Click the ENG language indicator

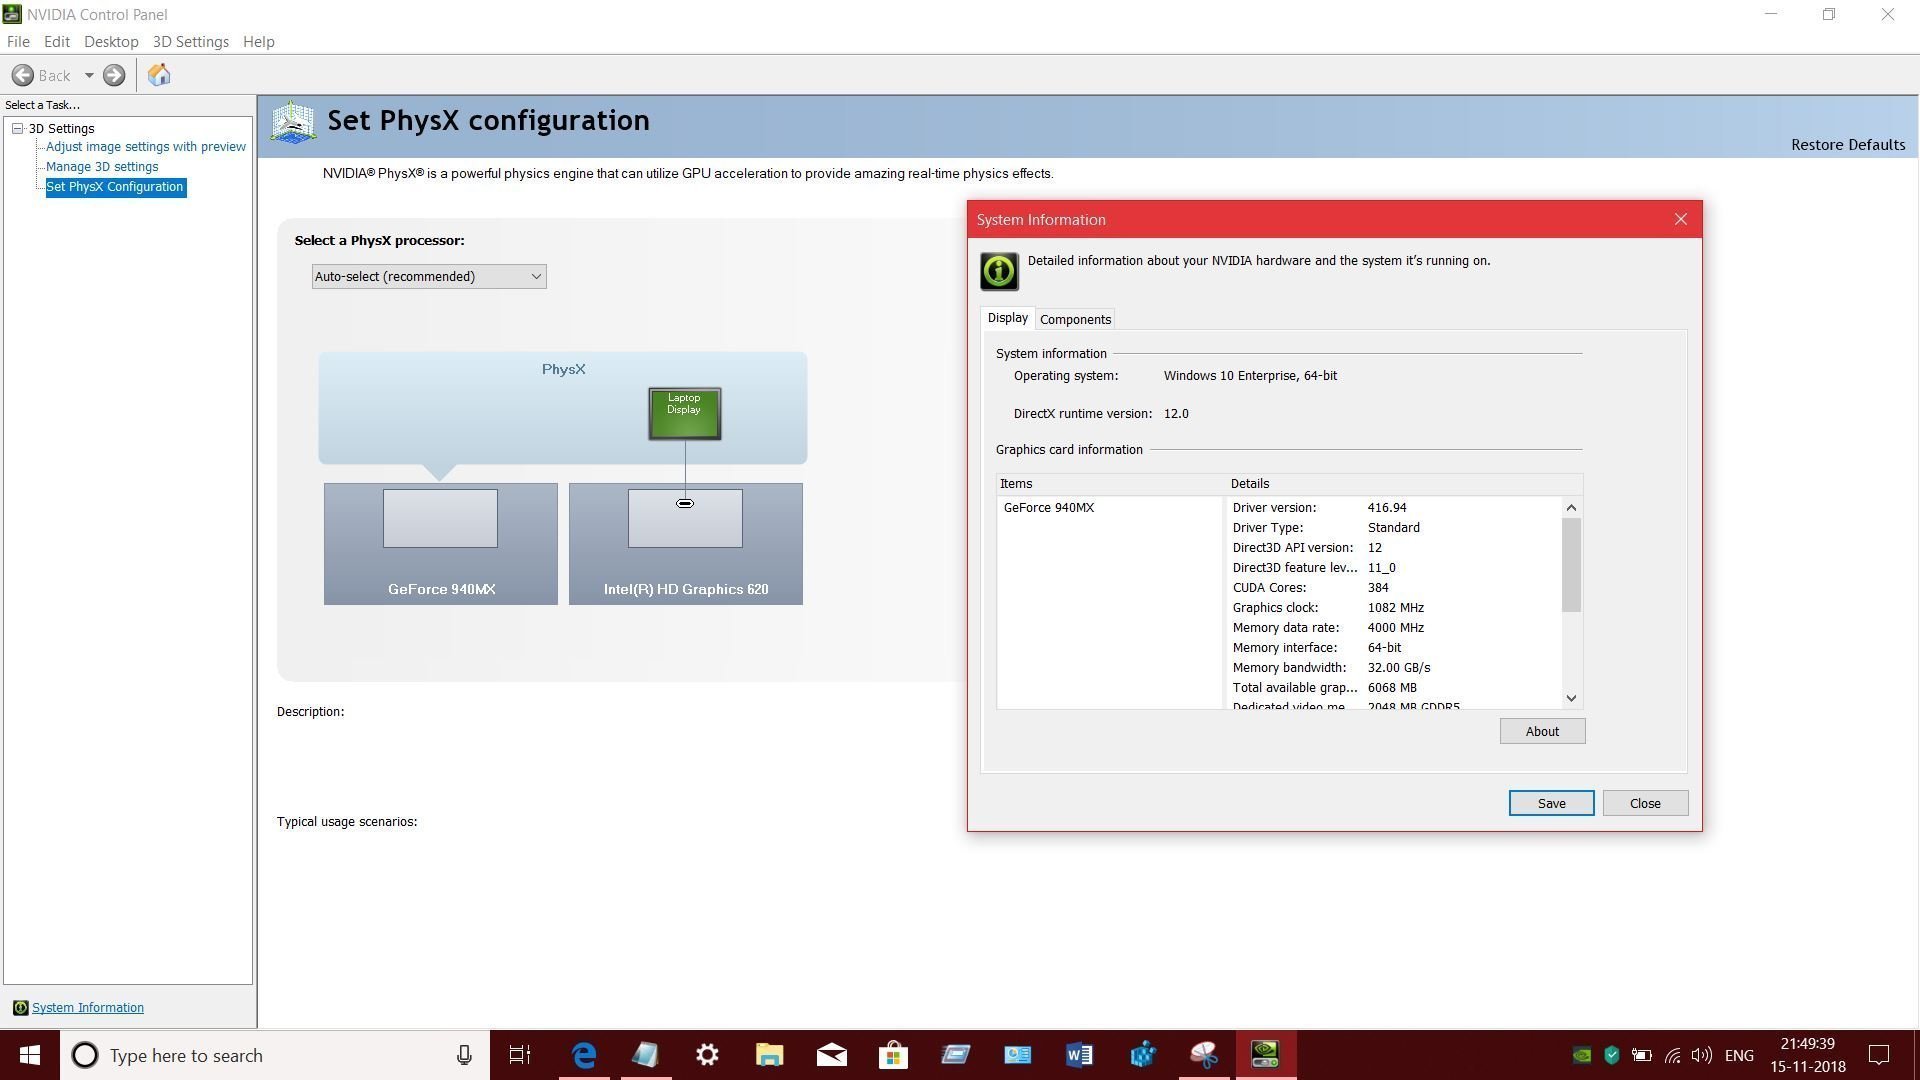[1739, 1056]
